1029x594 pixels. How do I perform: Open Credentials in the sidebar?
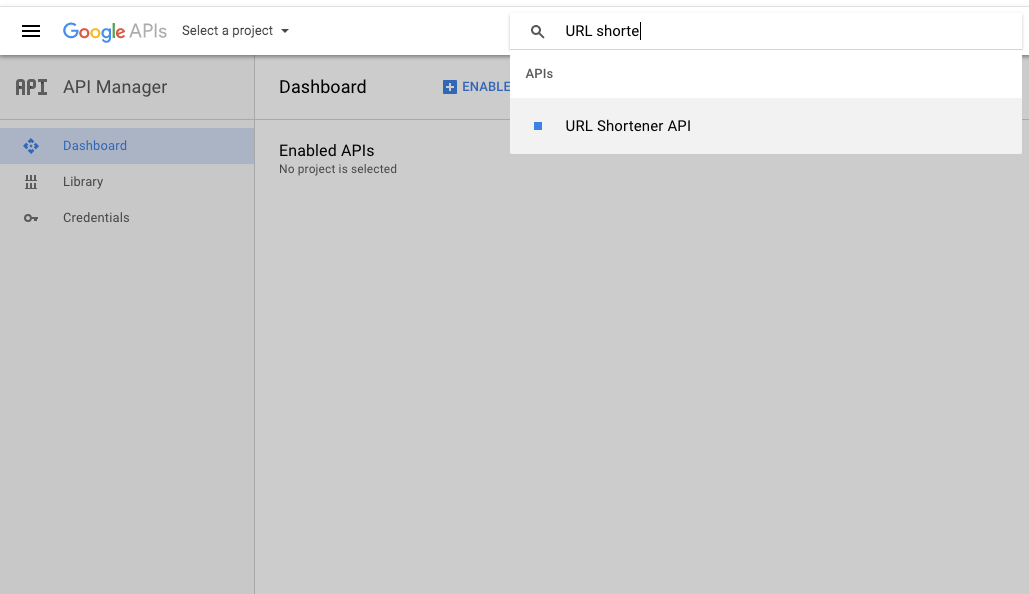pos(127,218)
